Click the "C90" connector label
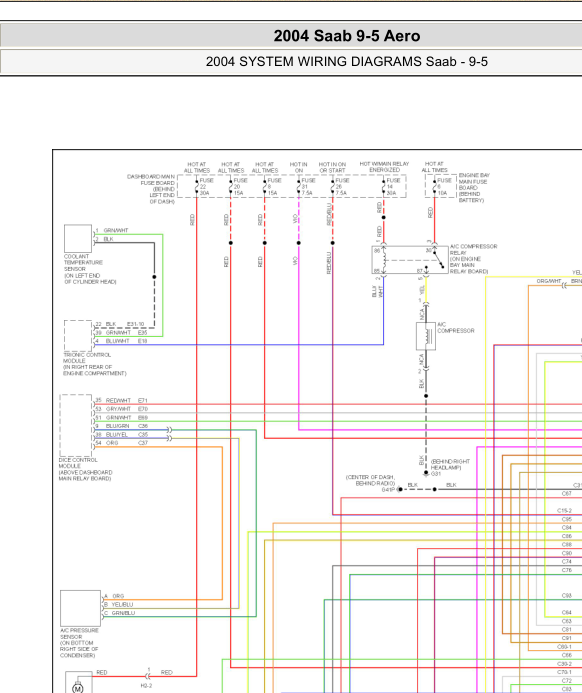Screen dimensions: 582x693 pyautogui.click(x=567, y=553)
